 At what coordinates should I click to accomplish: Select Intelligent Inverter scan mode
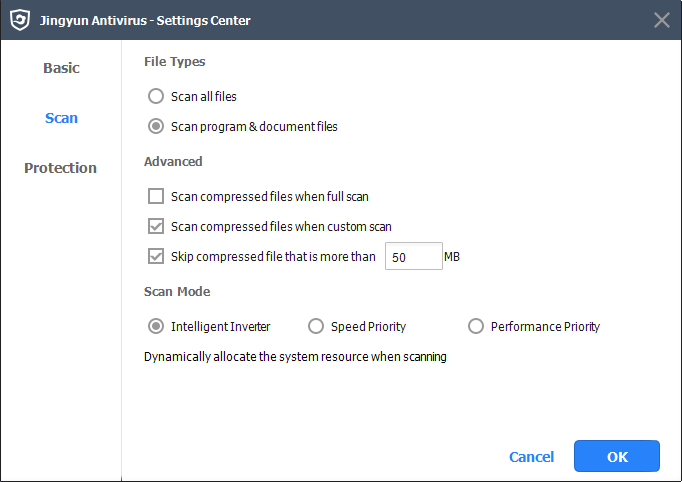point(155,326)
